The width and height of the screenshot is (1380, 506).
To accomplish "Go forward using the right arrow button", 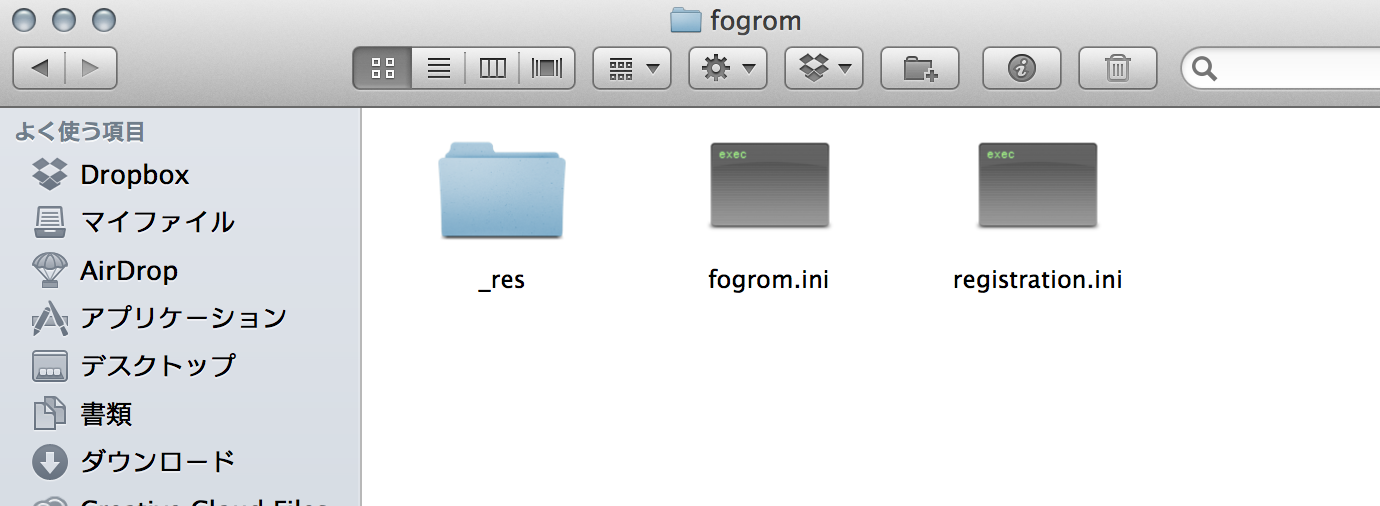I will pyautogui.click(x=91, y=68).
